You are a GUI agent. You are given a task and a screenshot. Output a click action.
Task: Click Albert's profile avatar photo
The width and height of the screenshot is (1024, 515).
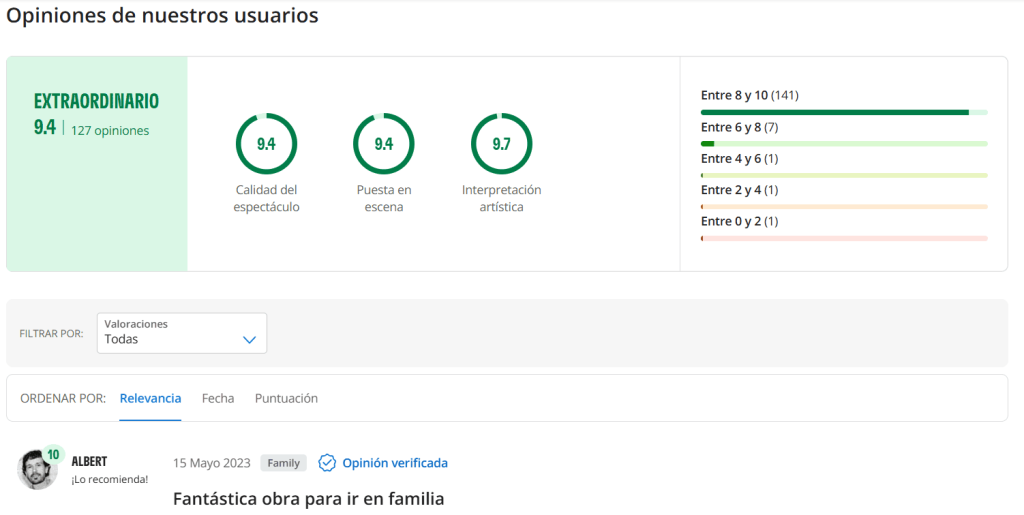(37, 469)
